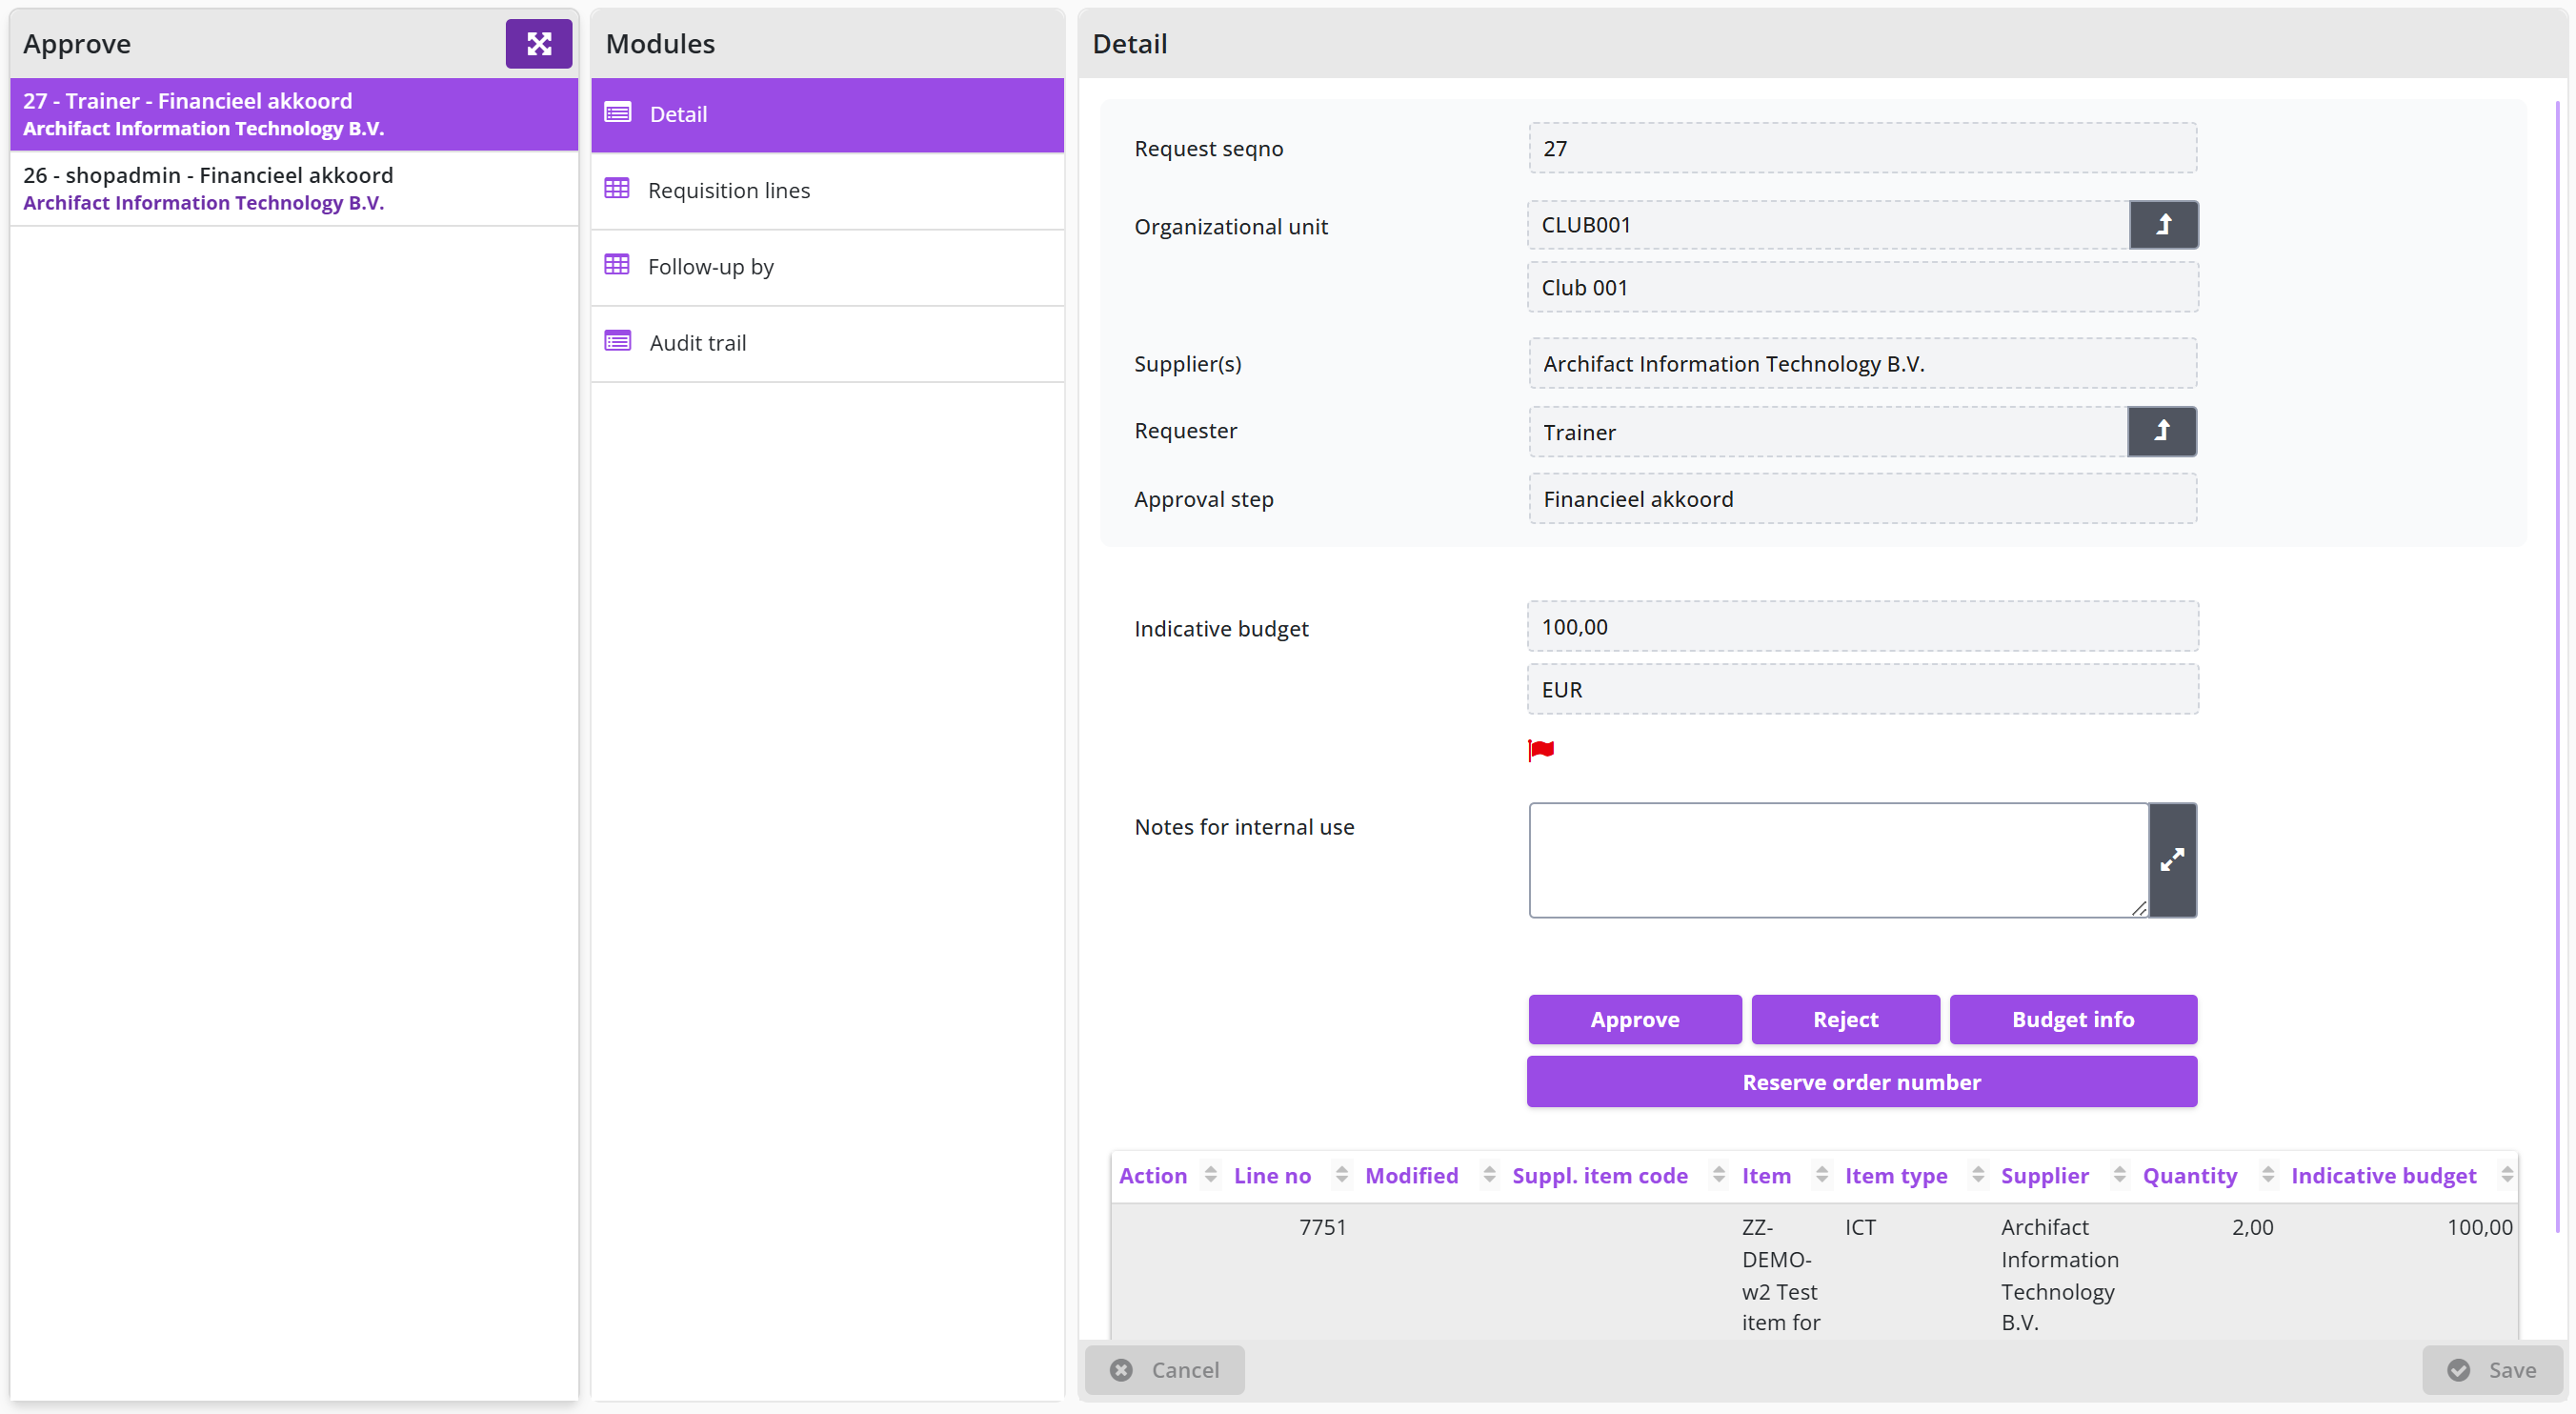Reject the request

coord(1845,1019)
